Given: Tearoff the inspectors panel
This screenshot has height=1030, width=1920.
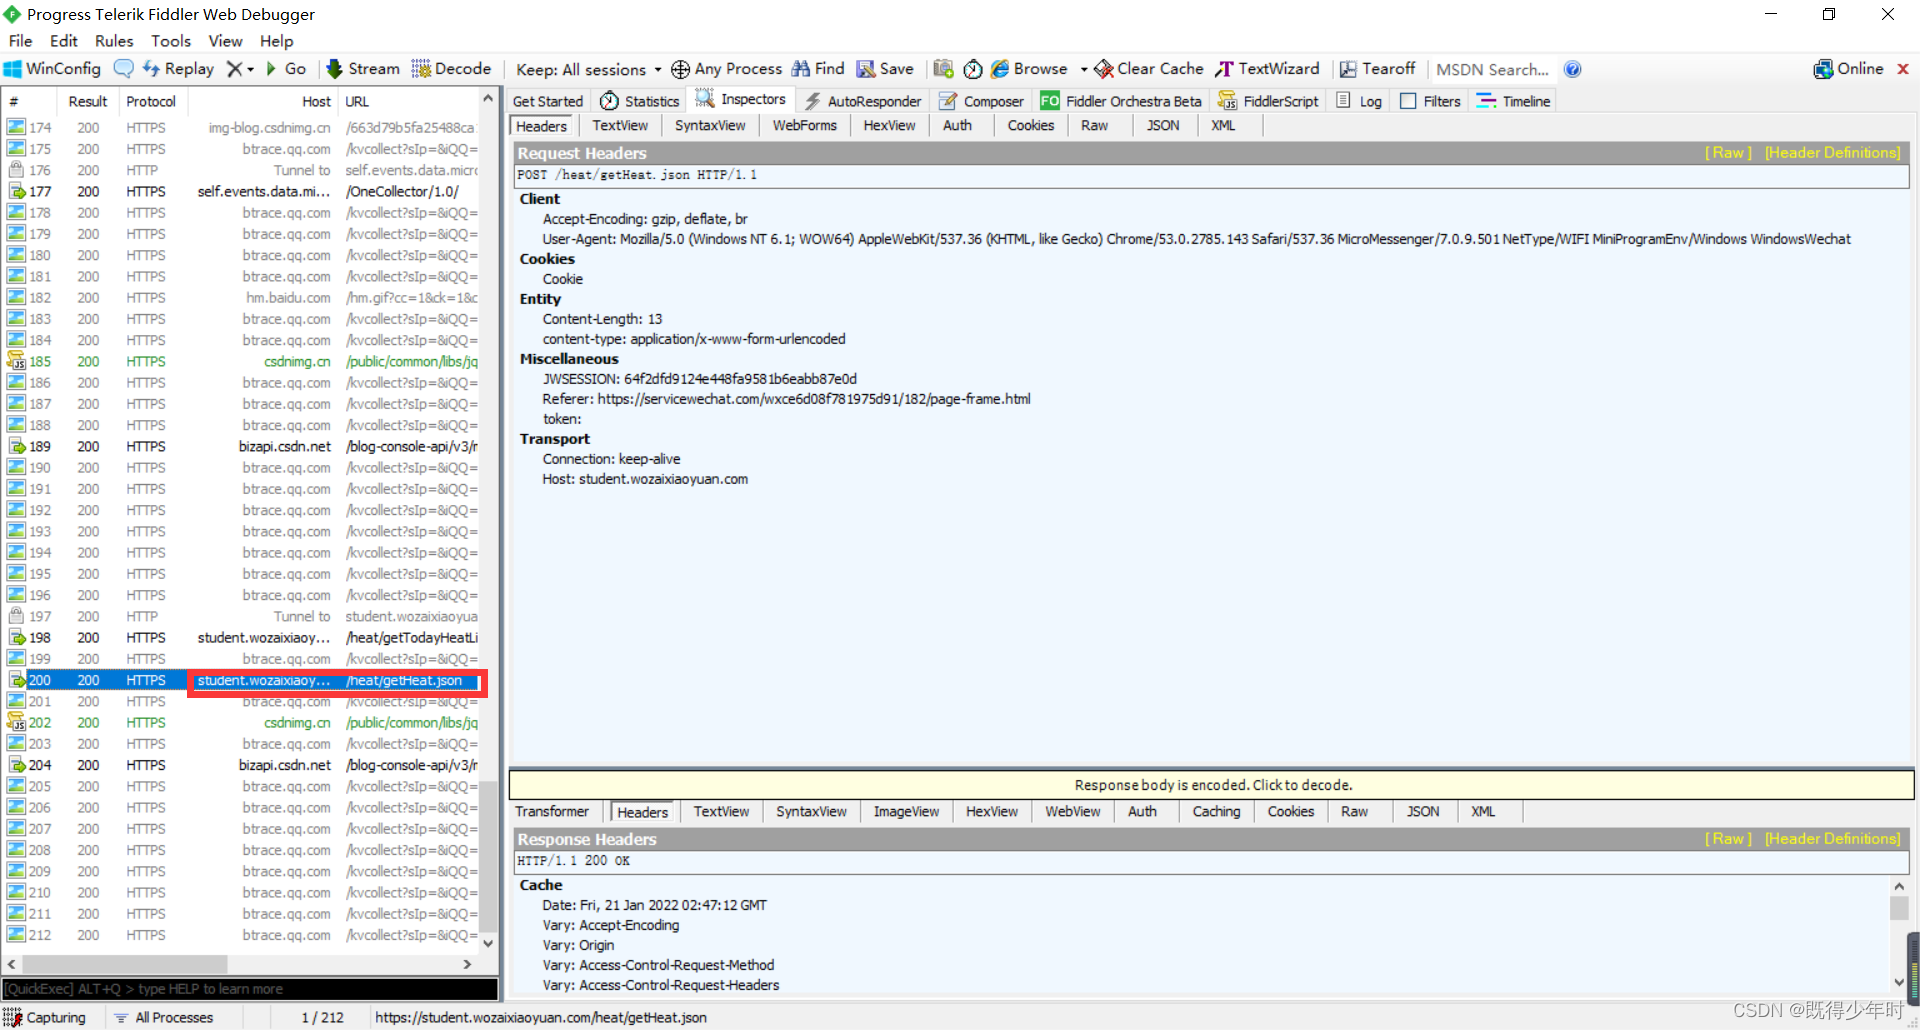Looking at the screenshot, I should tap(1378, 69).
